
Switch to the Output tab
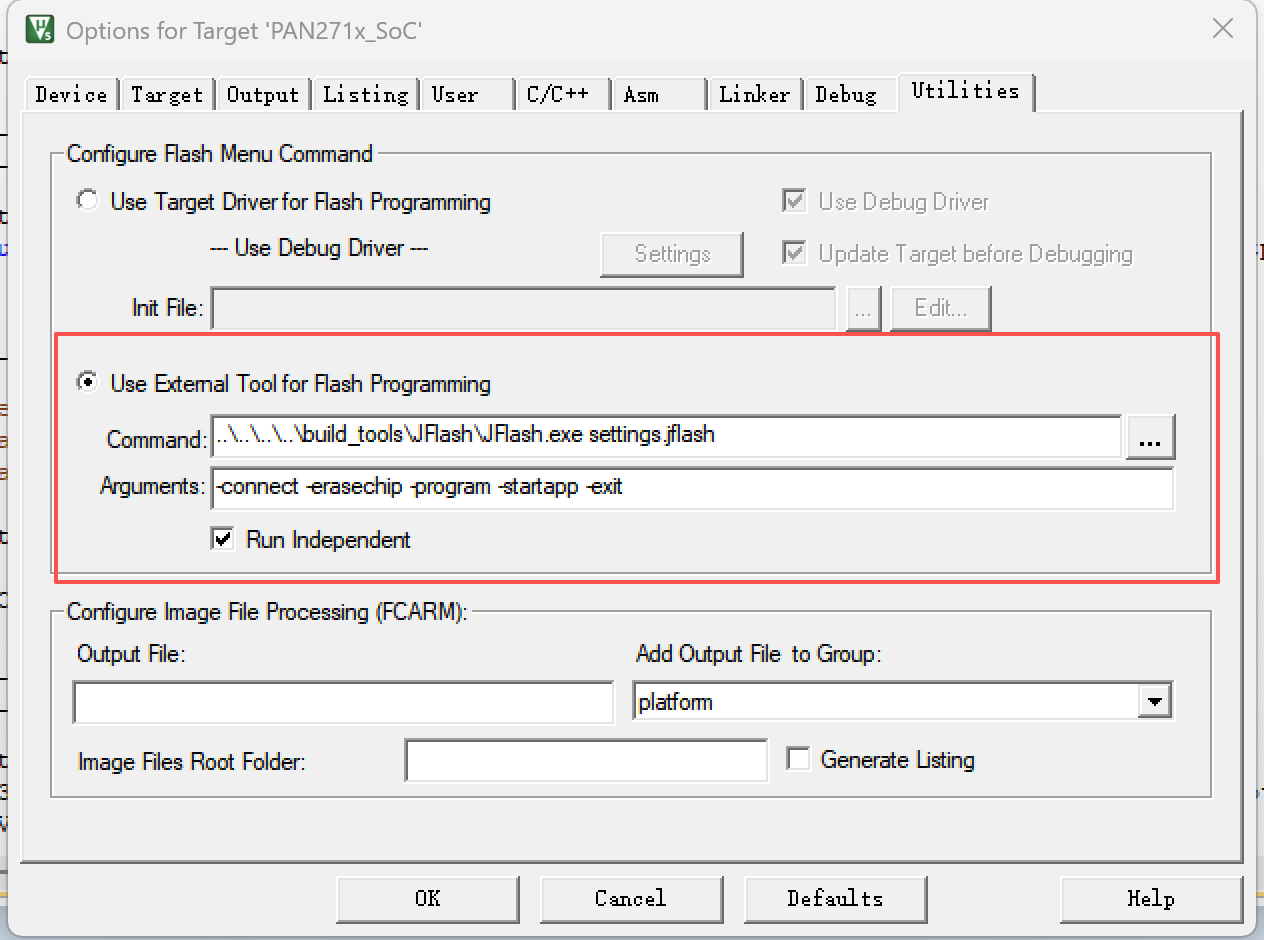(x=262, y=95)
